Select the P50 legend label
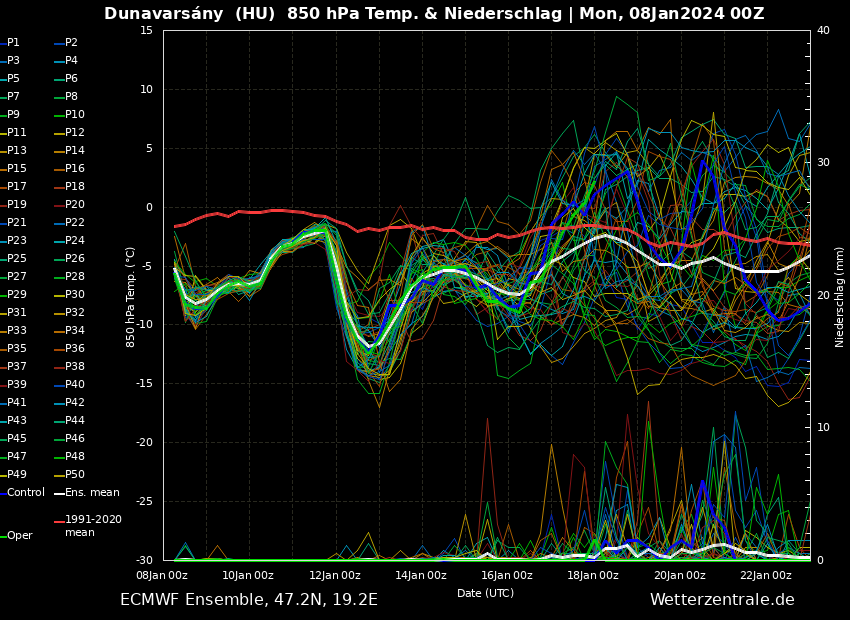 75,475
